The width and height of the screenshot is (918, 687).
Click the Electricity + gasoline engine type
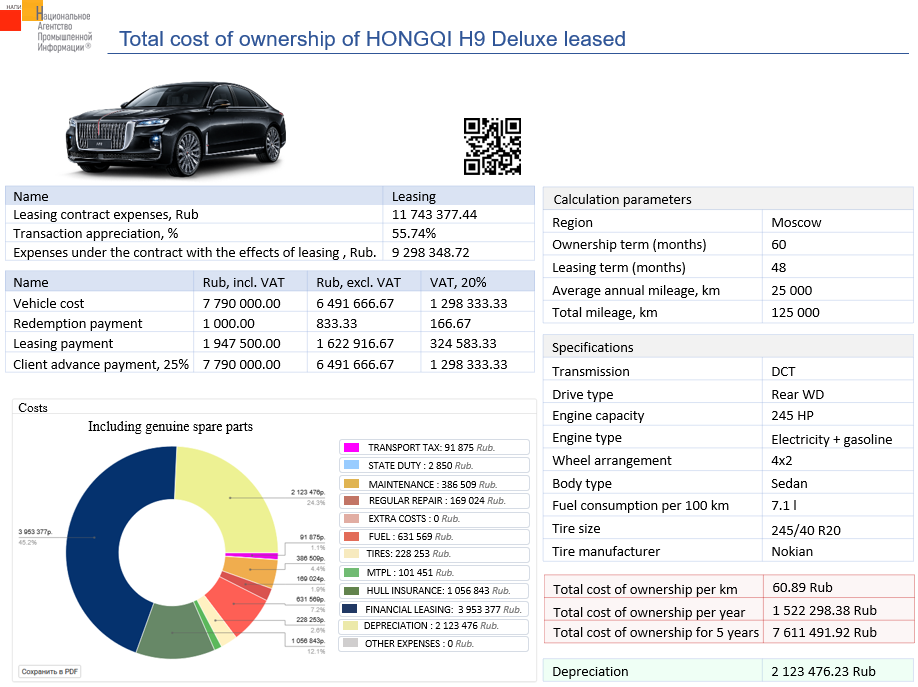pos(831,439)
